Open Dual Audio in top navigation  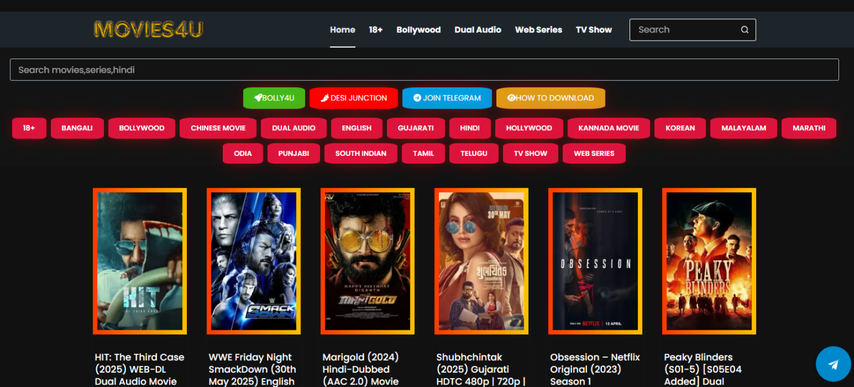point(478,30)
